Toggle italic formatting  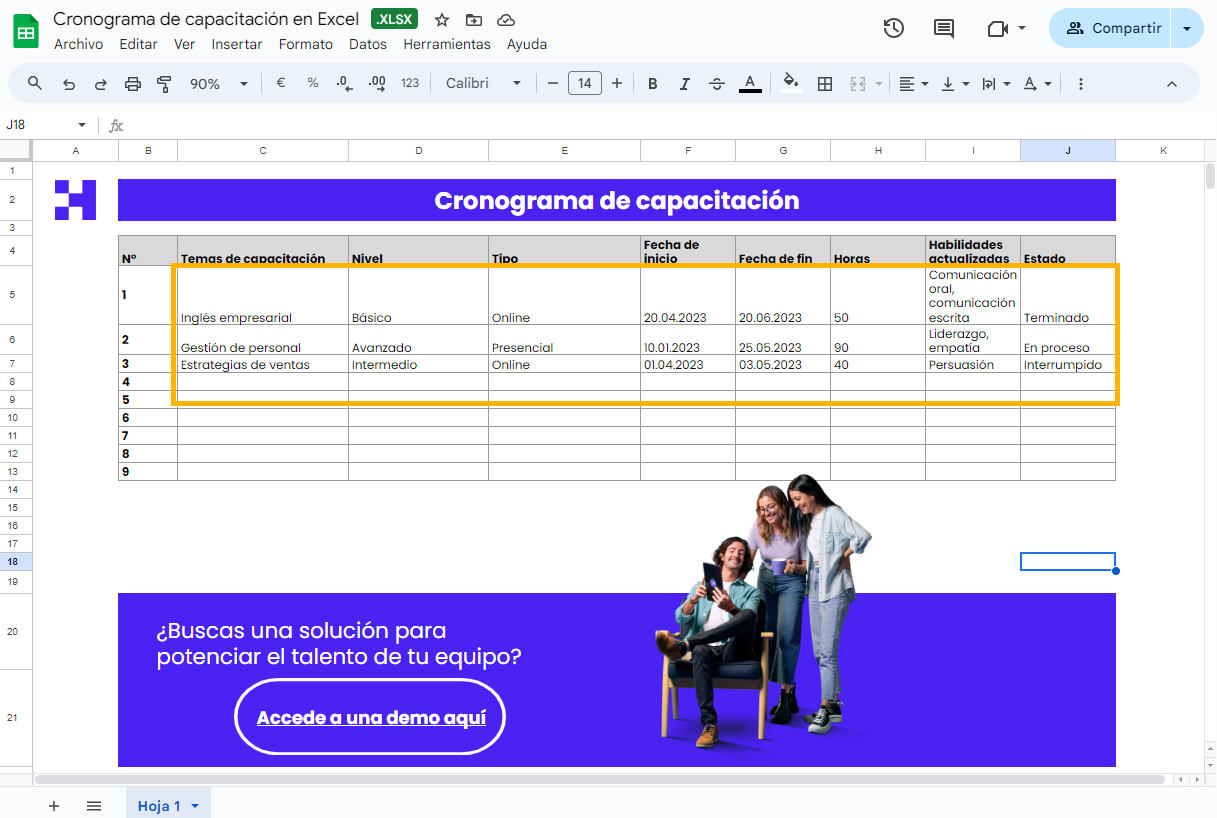(x=685, y=84)
